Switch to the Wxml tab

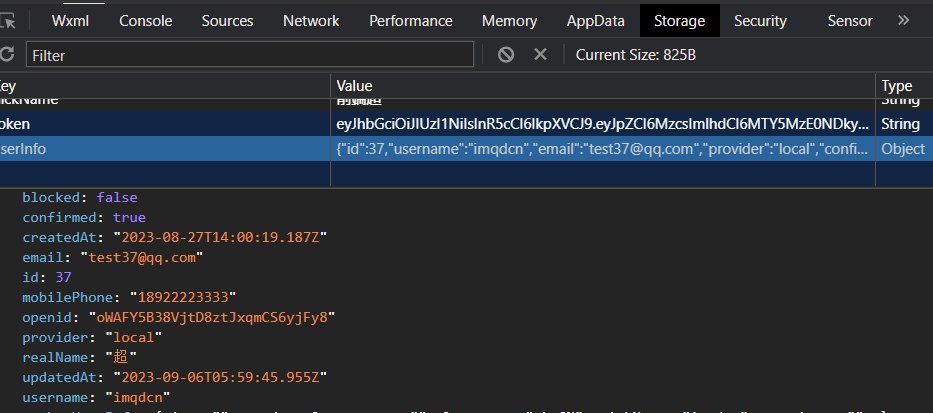[x=71, y=20]
